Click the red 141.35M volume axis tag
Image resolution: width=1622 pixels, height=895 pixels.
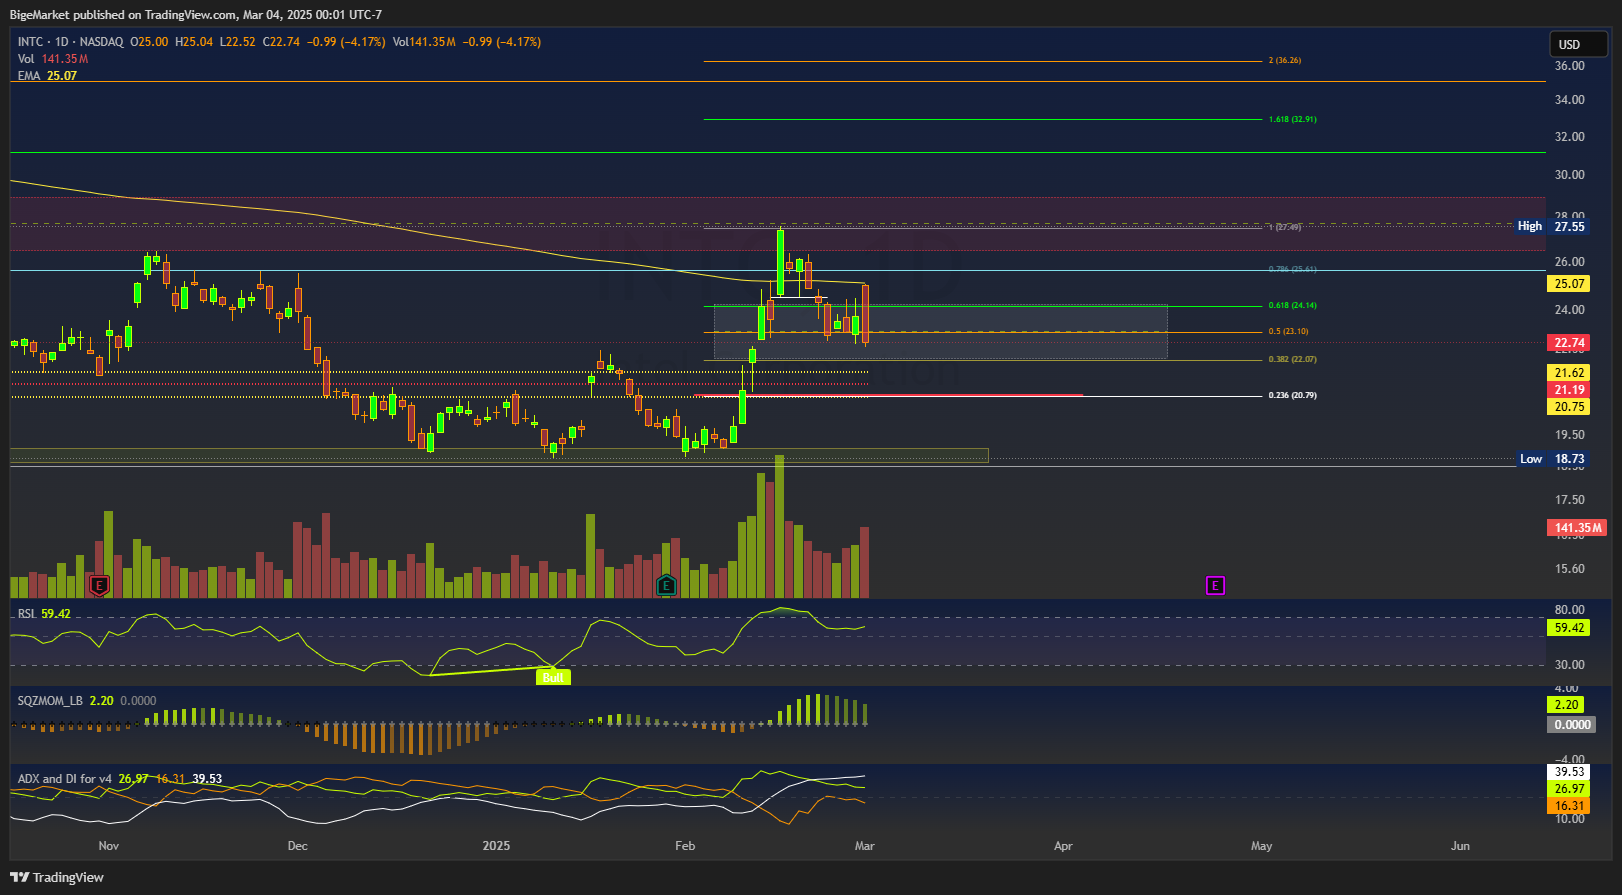click(1577, 528)
